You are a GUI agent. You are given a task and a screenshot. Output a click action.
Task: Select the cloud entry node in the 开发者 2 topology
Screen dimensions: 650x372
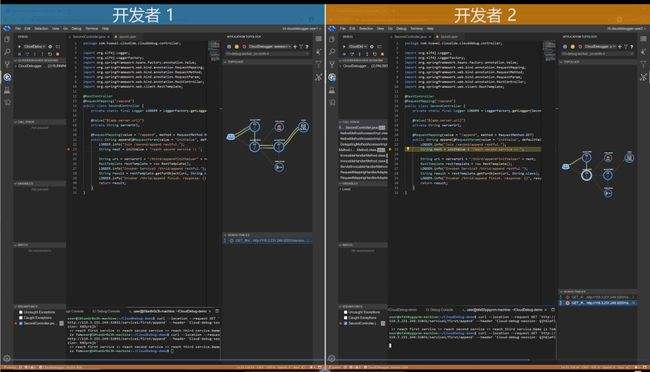[x=565, y=166]
